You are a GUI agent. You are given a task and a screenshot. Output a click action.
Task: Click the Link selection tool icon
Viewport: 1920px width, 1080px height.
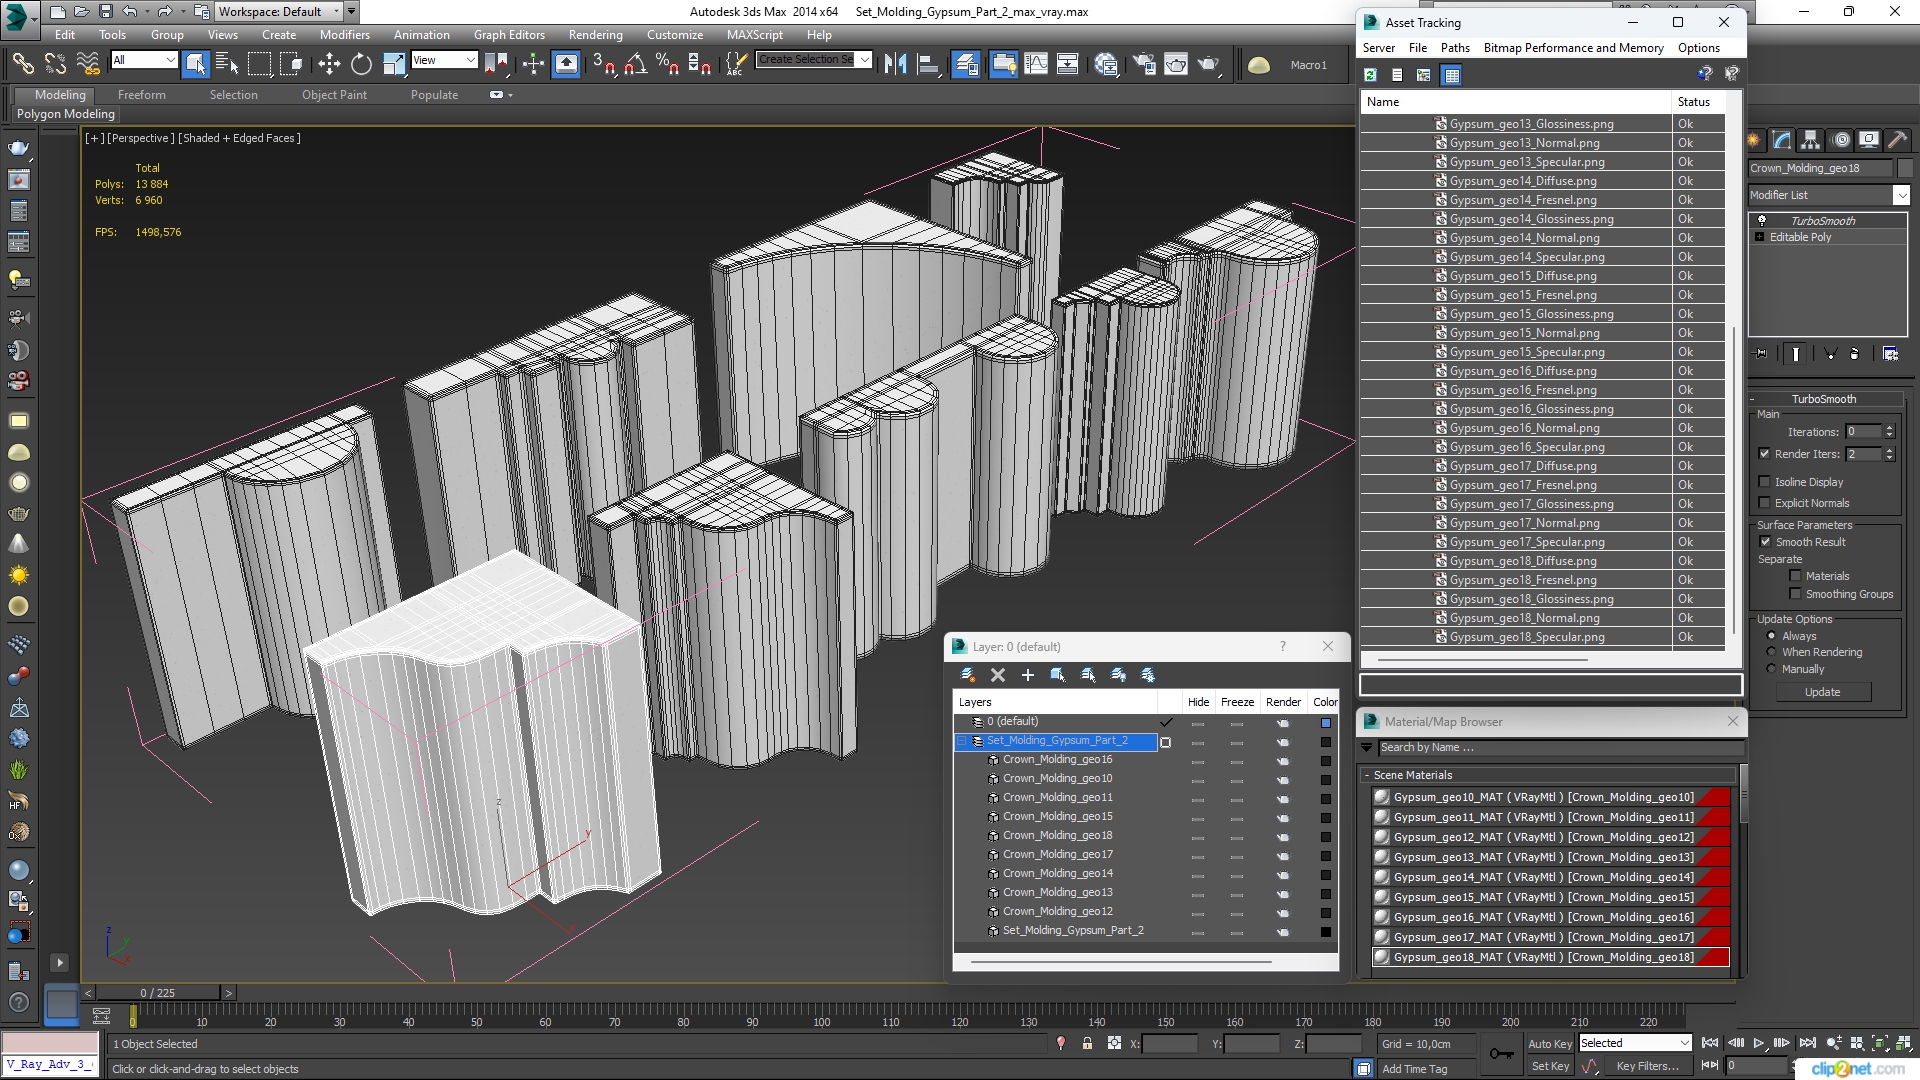[22, 65]
